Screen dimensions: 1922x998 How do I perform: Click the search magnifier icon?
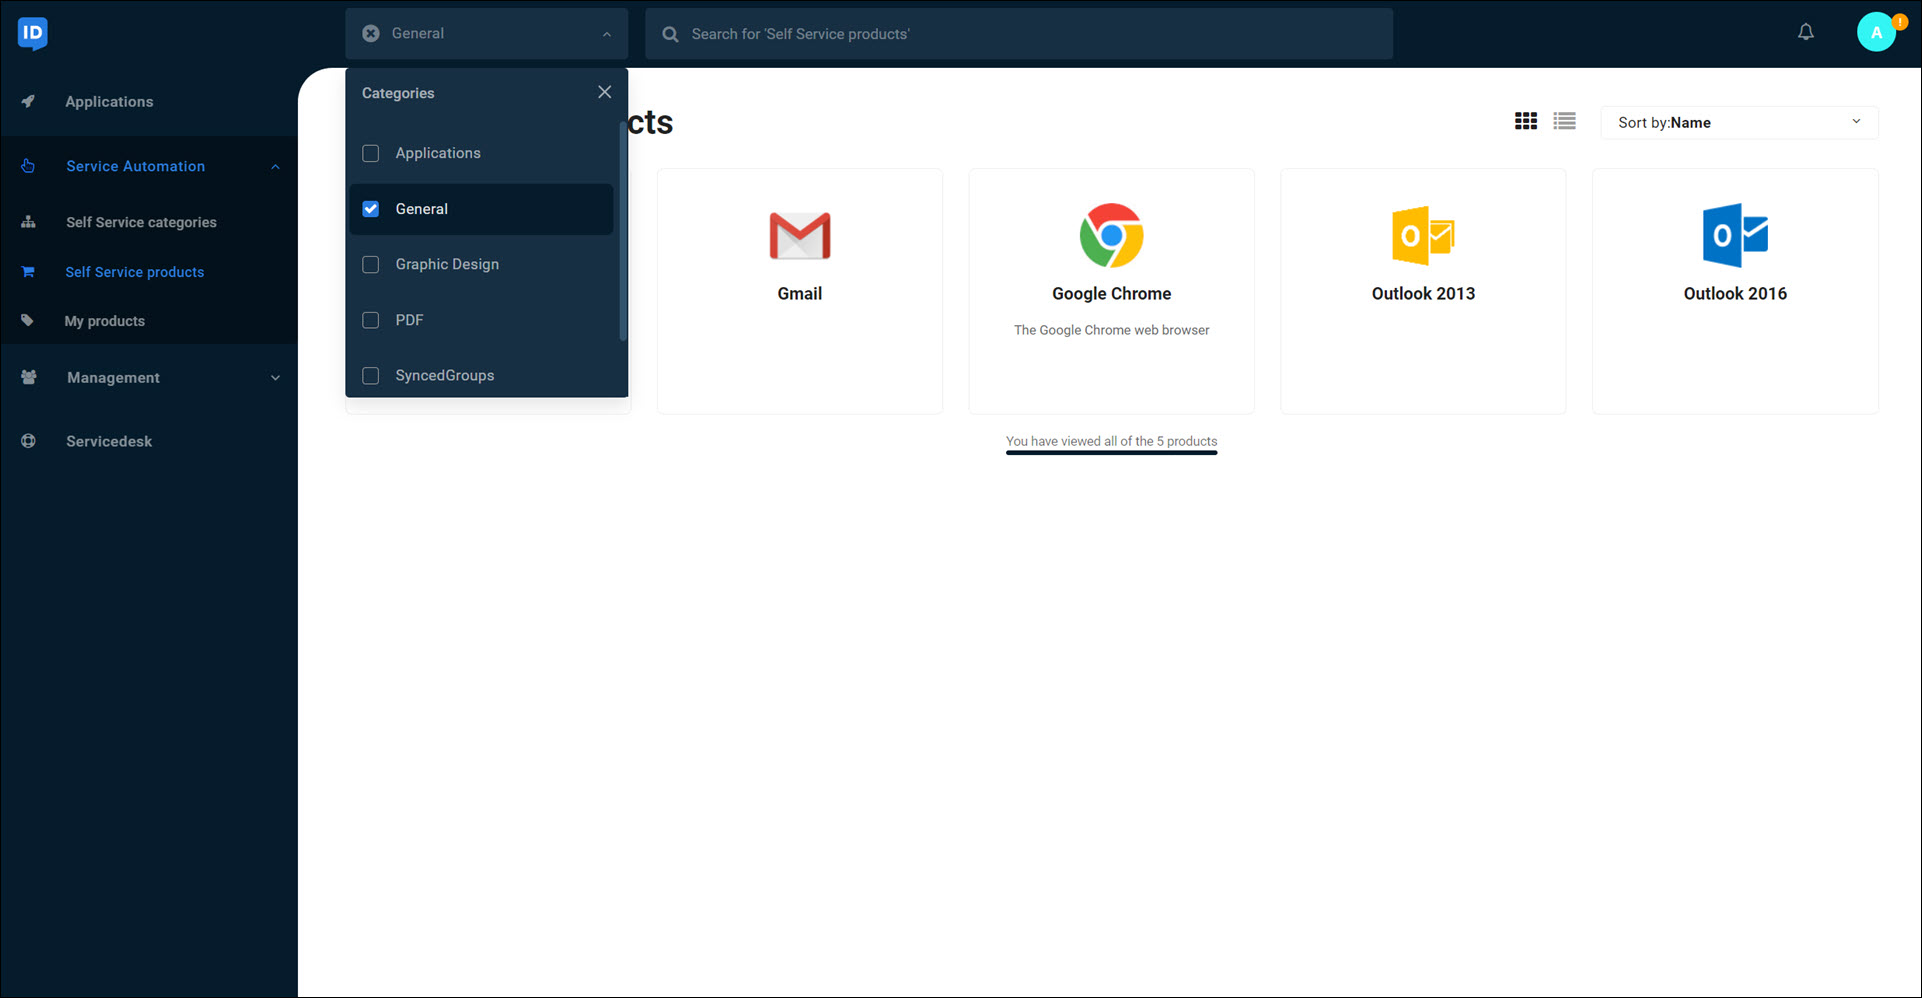[x=671, y=34]
